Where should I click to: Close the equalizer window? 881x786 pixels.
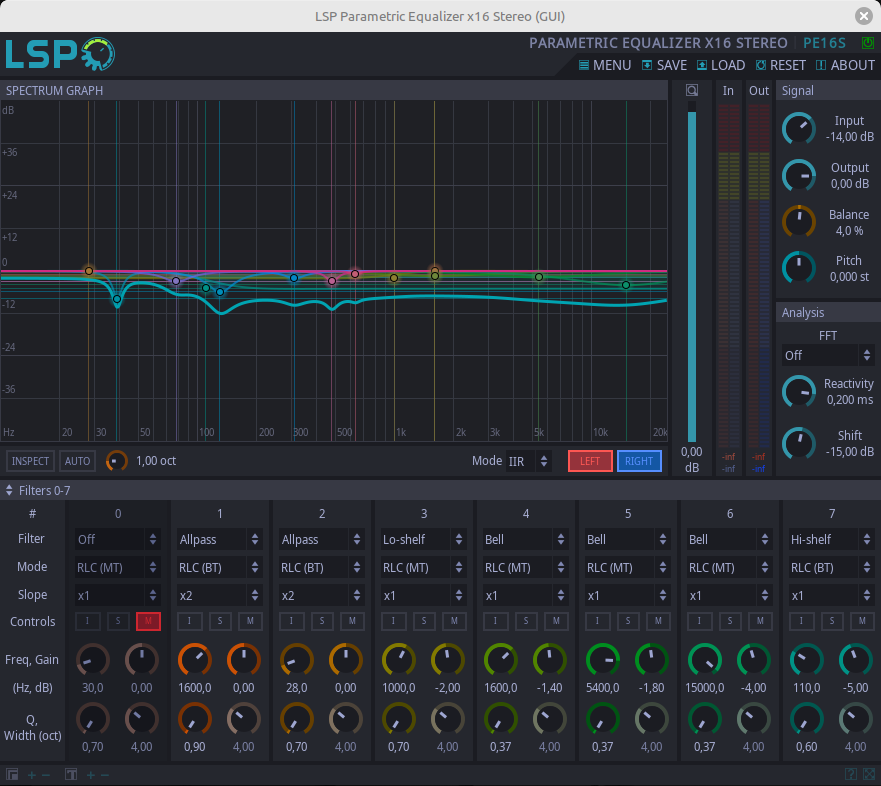point(864,16)
